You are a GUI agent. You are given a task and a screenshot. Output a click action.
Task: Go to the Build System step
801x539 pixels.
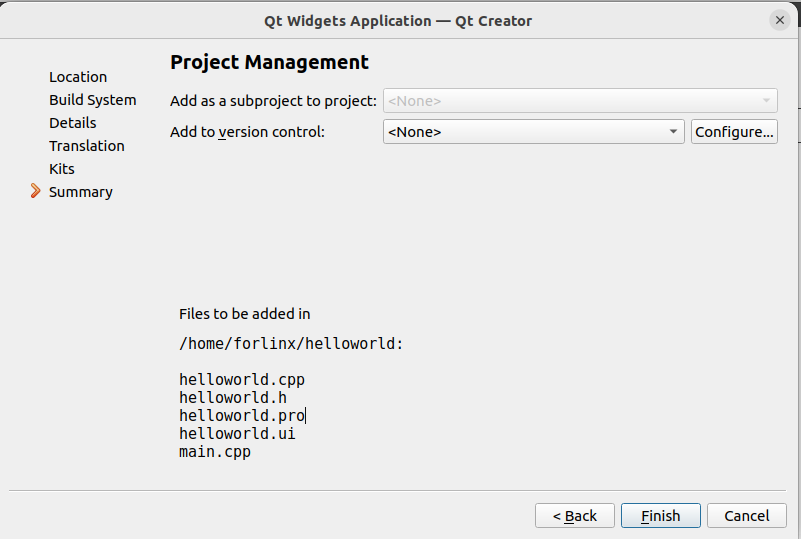[x=93, y=100]
